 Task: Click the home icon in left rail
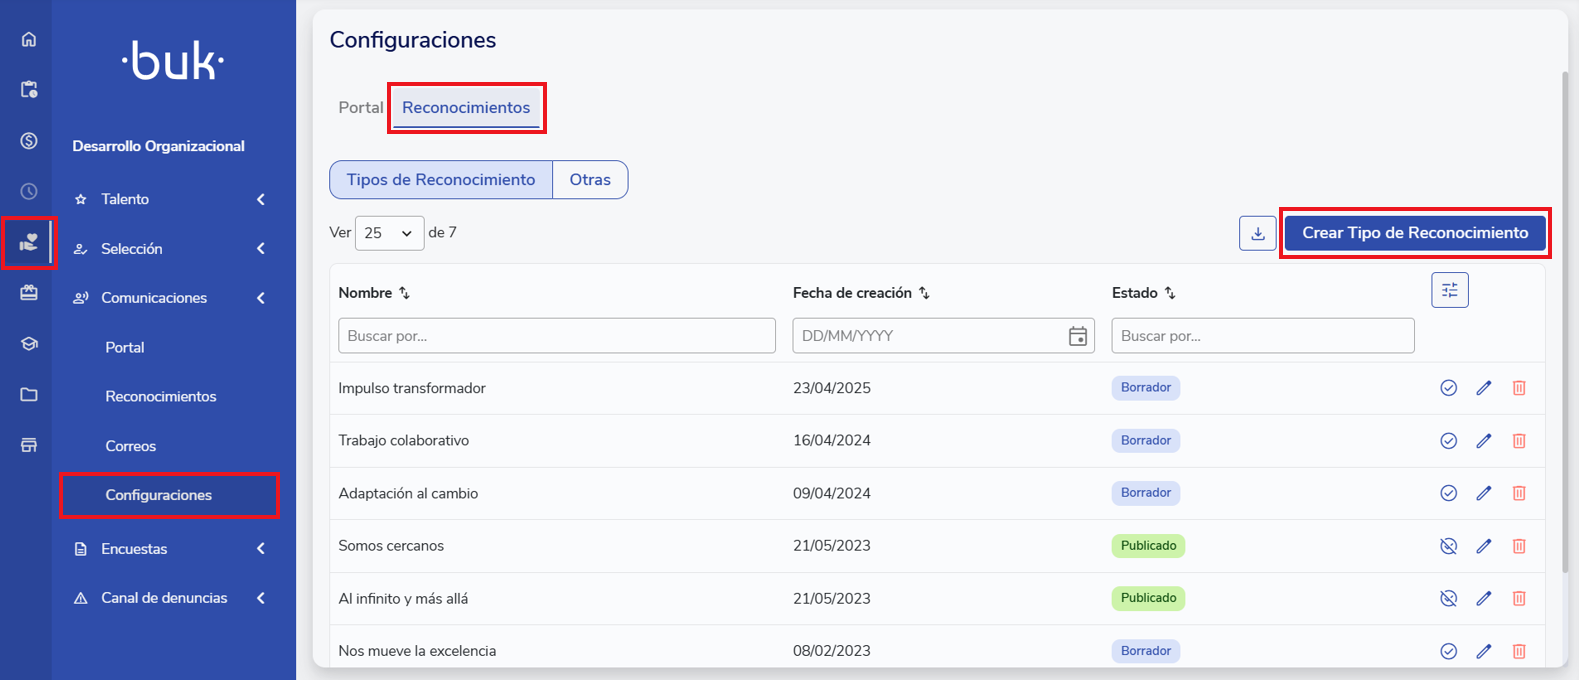pyautogui.click(x=29, y=39)
